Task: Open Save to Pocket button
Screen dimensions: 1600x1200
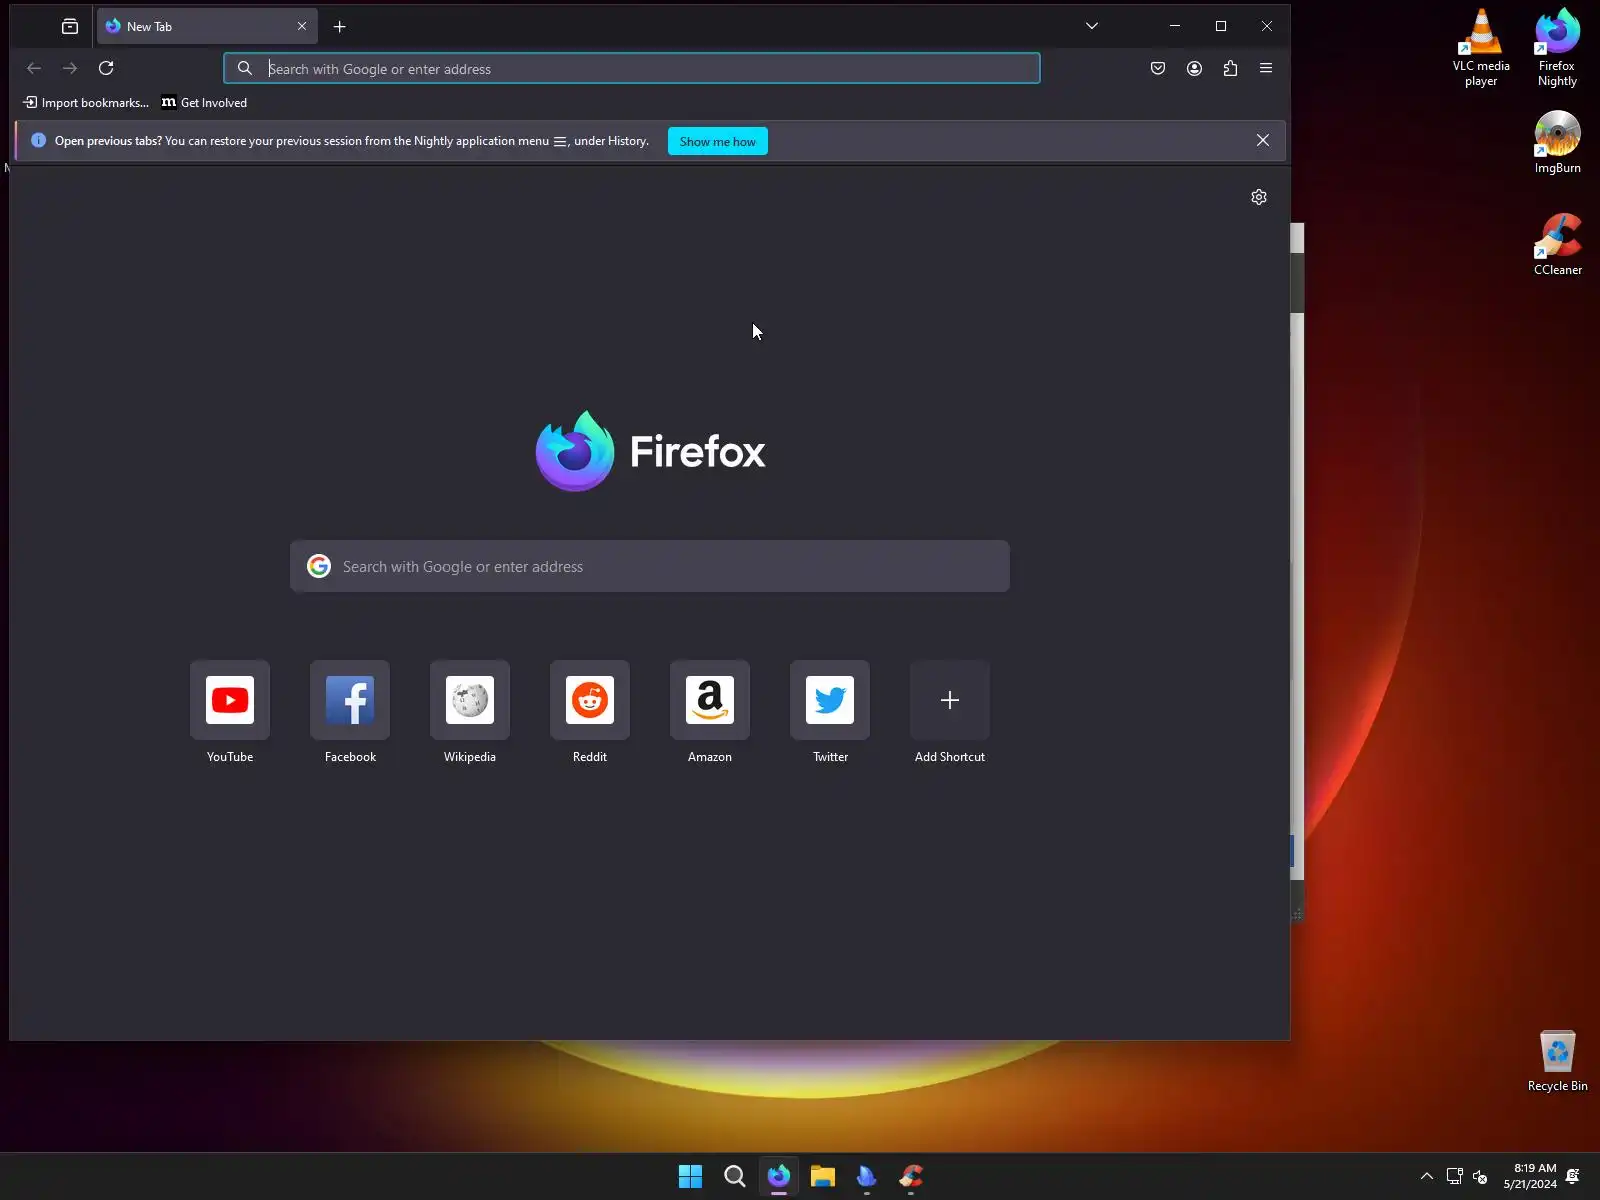Action: pos(1158,68)
